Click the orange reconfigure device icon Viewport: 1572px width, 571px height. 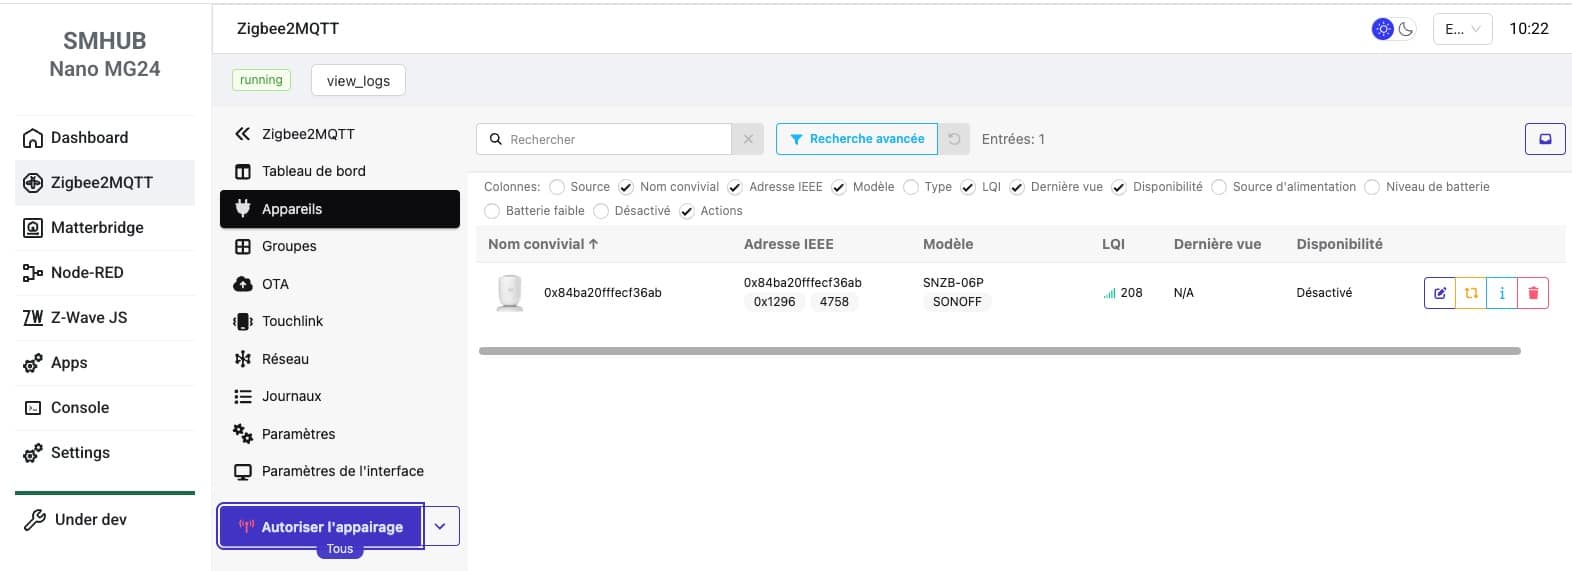point(1470,293)
